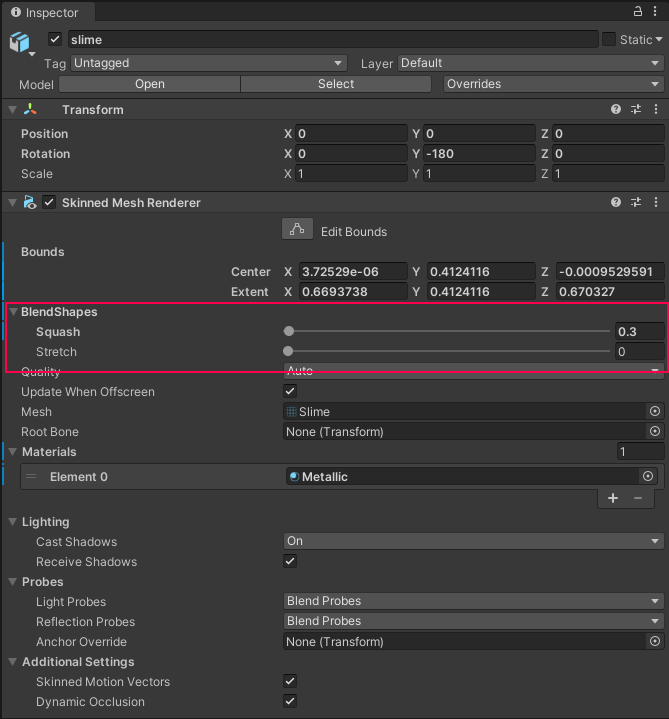Open the Tag dropdown showing Untagged

(208, 63)
